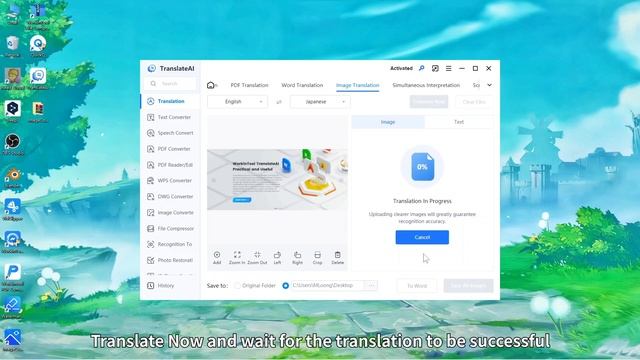Viewport: 640px width, 360px height.
Task: Expand more tabs with the chevron
Action: click(x=489, y=85)
